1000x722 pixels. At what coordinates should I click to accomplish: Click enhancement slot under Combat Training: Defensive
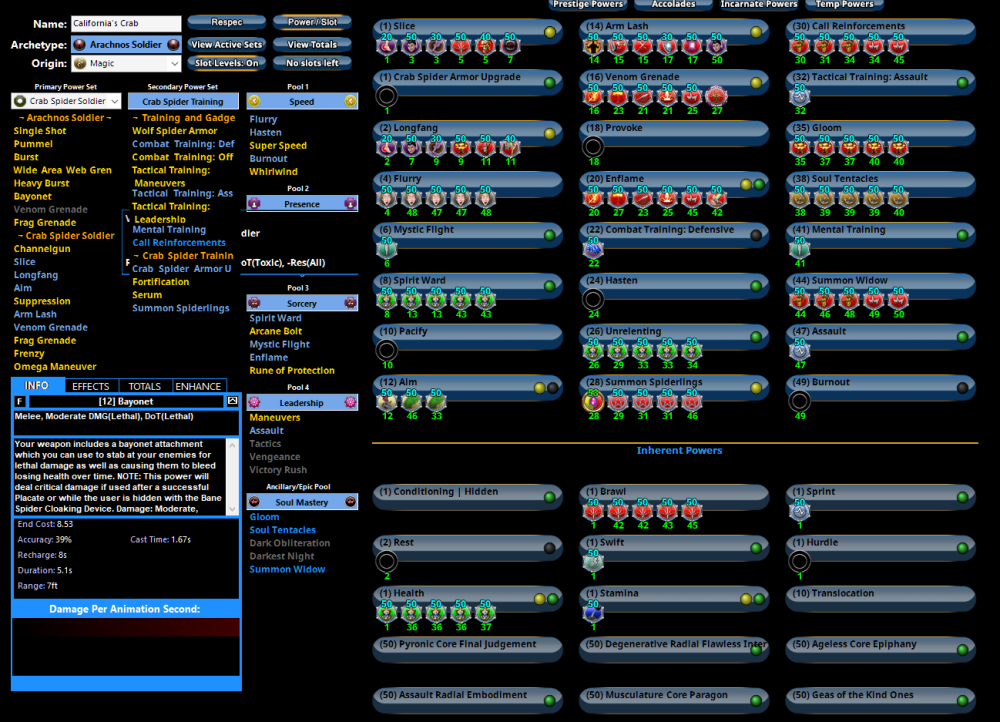pyautogui.click(x=592, y=249)
